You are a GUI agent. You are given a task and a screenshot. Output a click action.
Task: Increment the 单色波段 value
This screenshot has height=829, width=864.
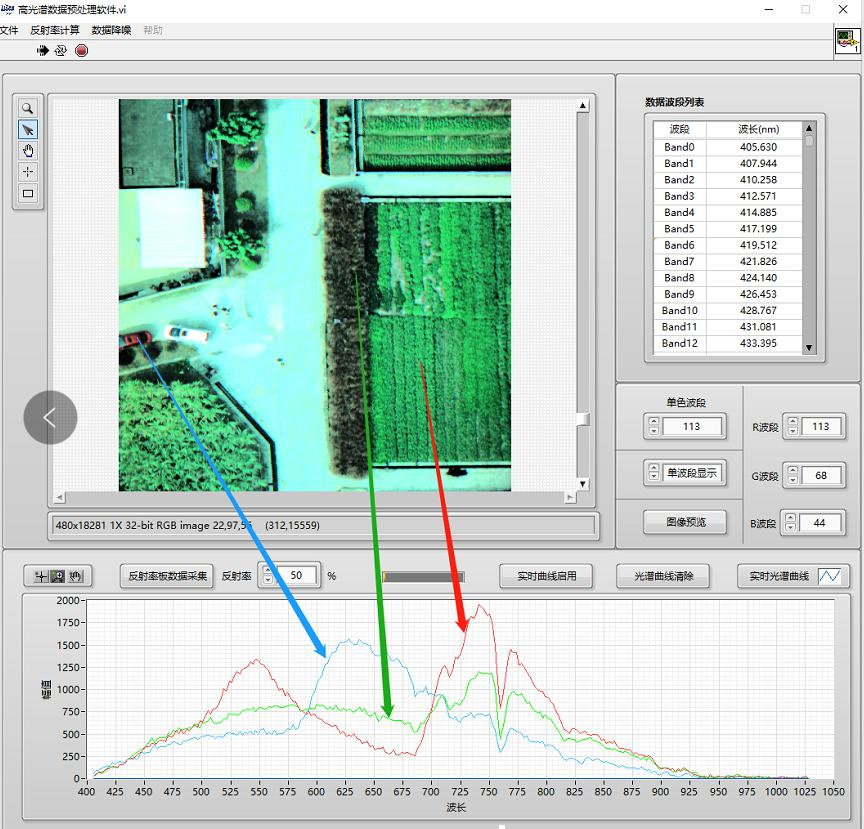(x=654, y=422)
